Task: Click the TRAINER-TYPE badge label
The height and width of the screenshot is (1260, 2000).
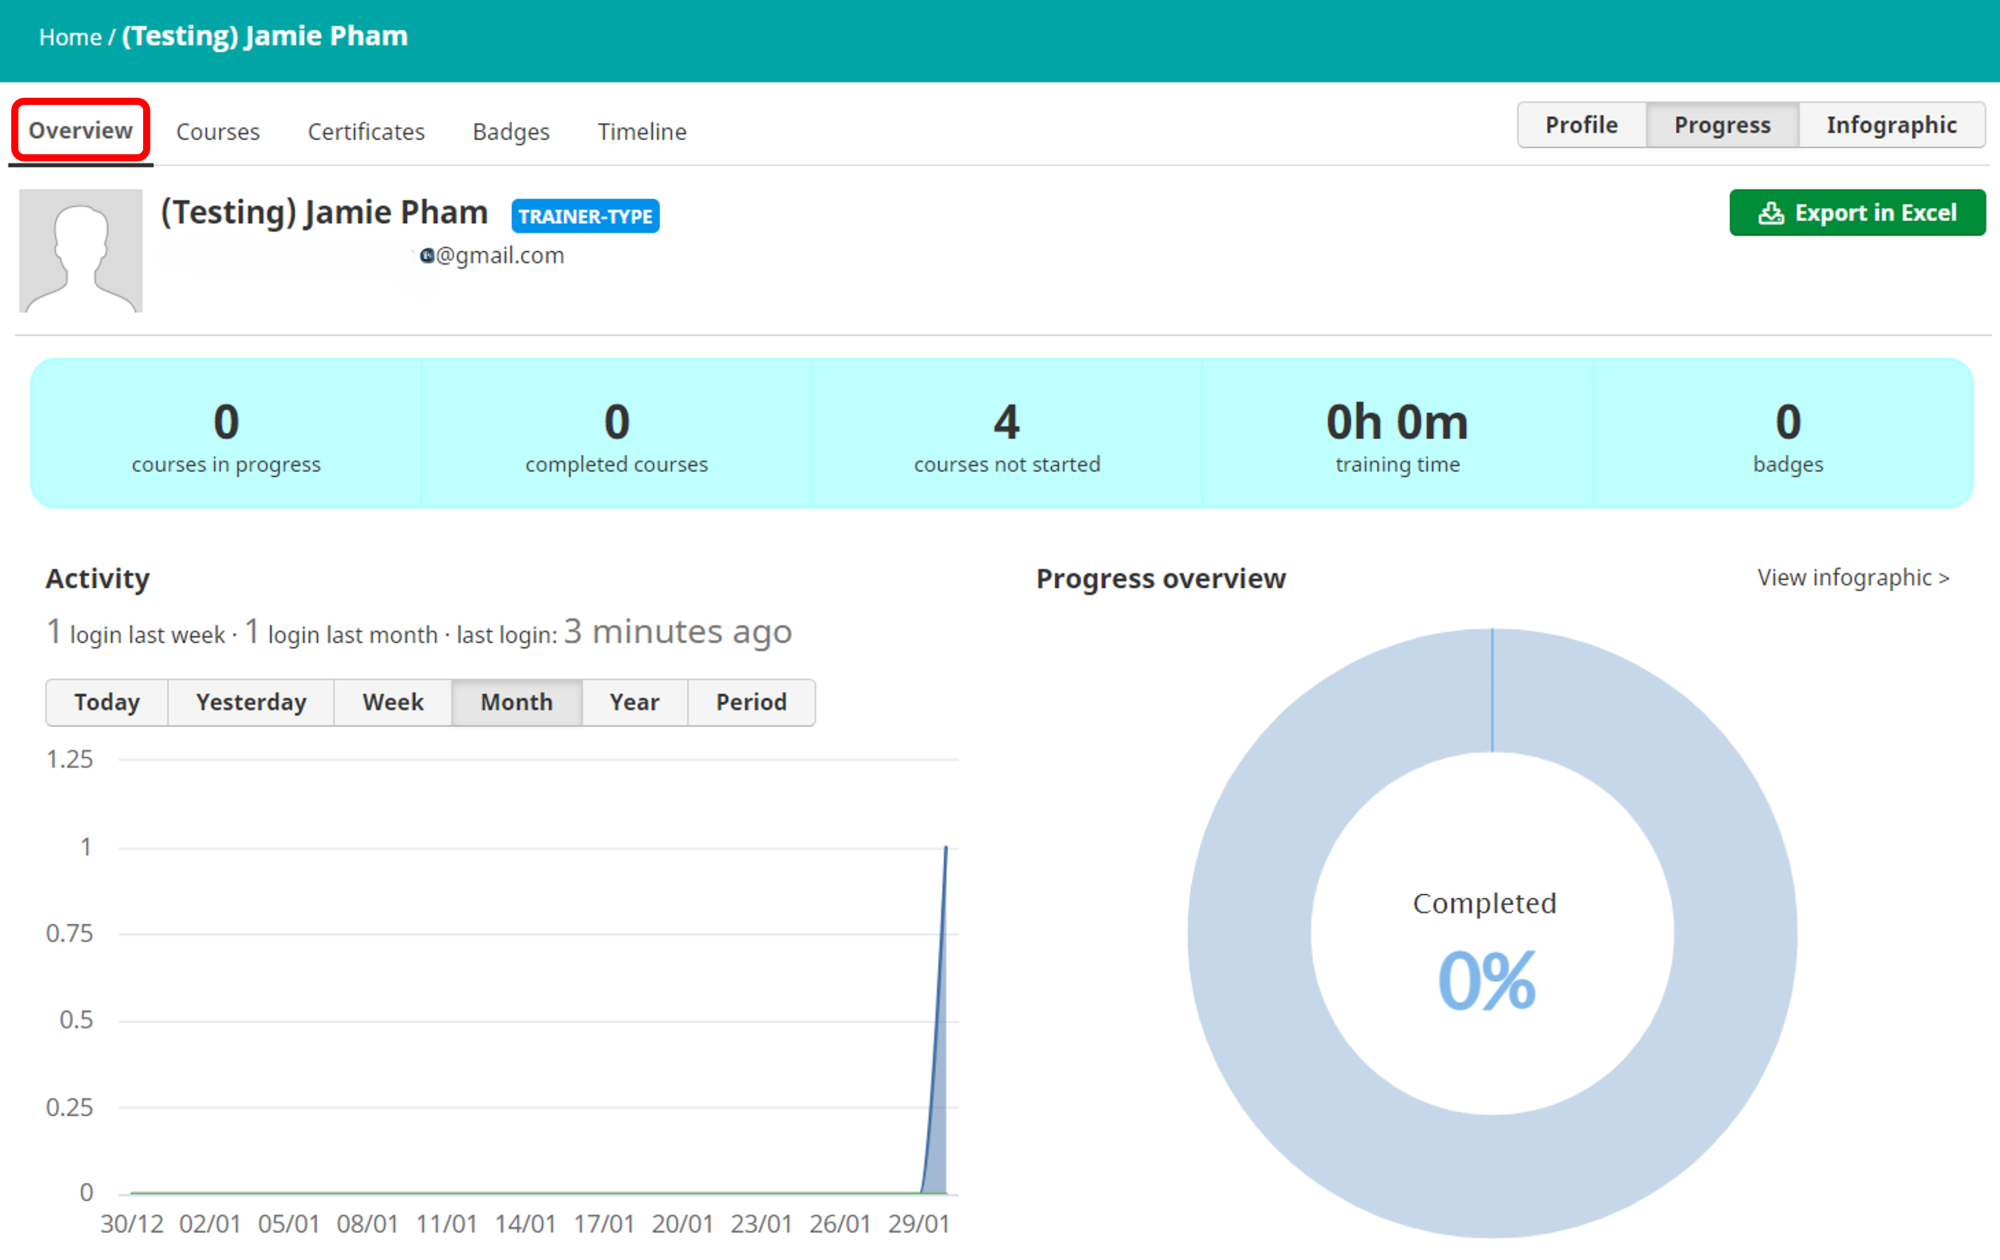Action: tap(585, 216)
